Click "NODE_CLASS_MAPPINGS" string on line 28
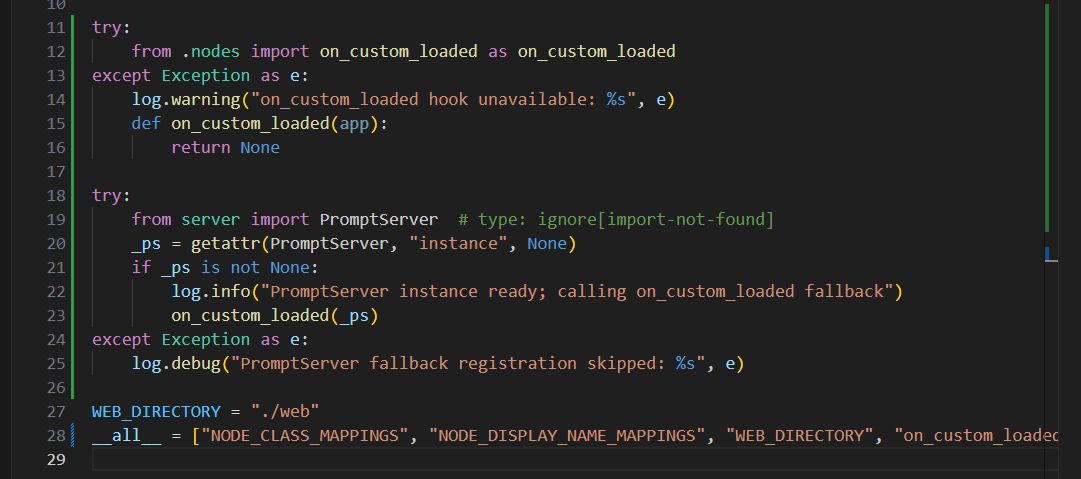This screenshot has height=479, width=1081. click(305, 435)
